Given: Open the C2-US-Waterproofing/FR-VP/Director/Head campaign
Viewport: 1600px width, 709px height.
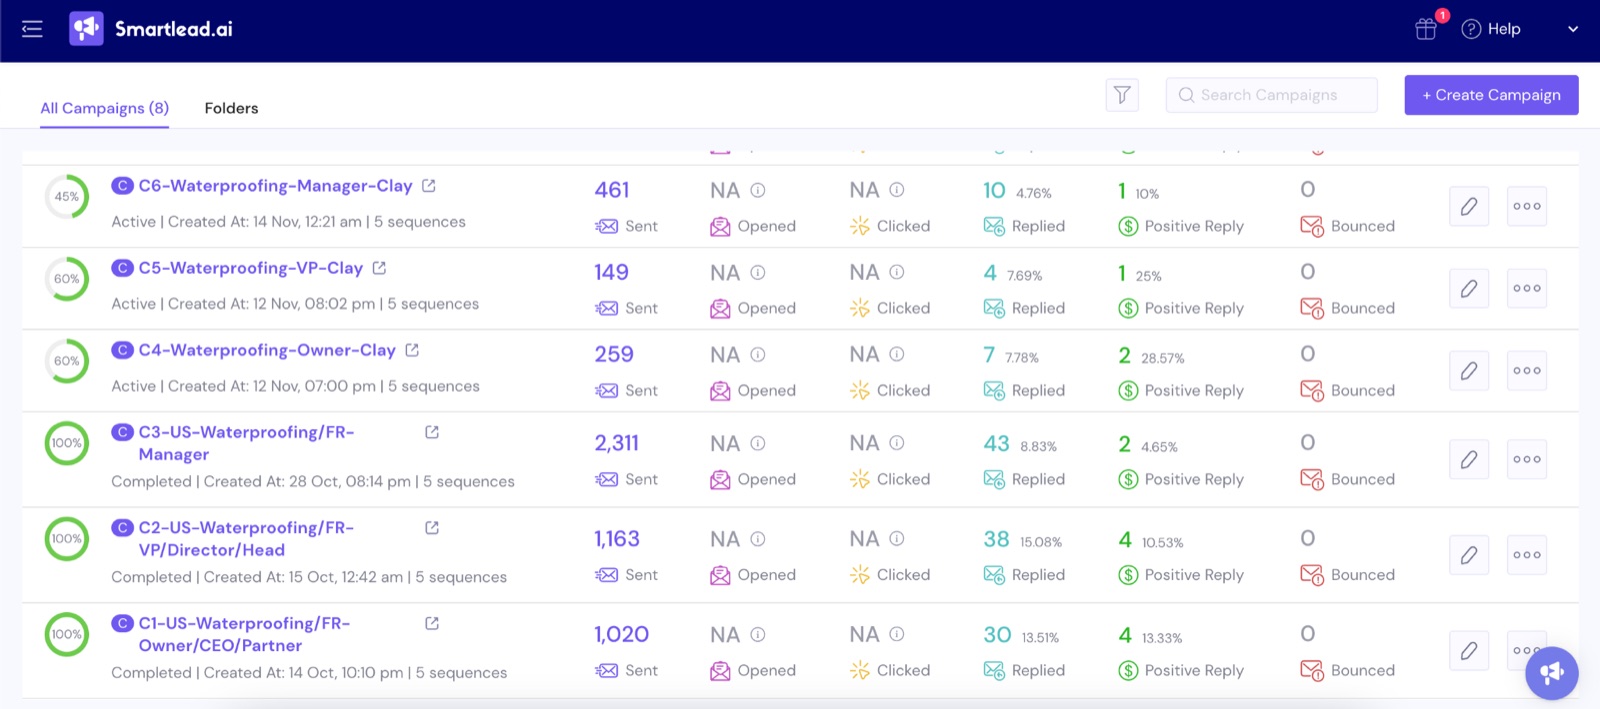Looking at the screenshot, I should (x=246, y=539).
